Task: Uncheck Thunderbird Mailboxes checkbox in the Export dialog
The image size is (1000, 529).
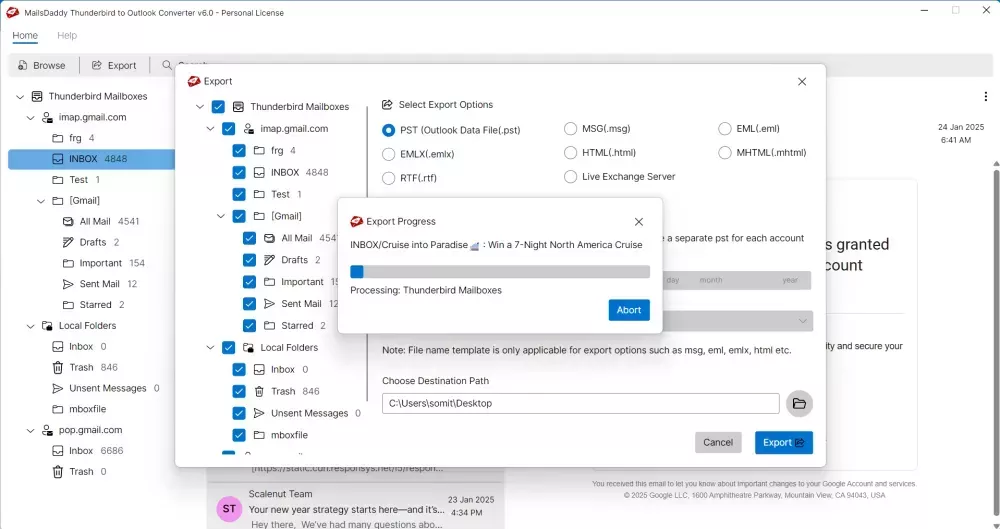Action: [218, 107]
